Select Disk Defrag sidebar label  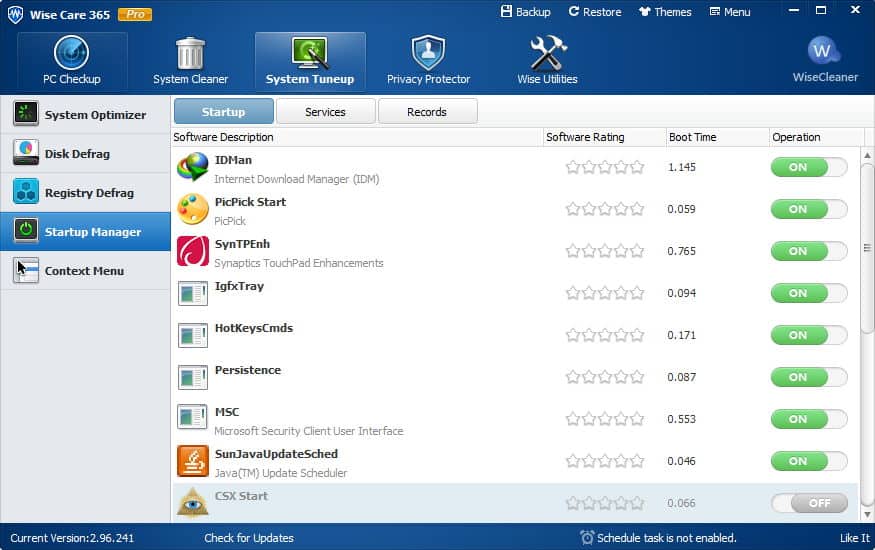(x=77, y=154)
